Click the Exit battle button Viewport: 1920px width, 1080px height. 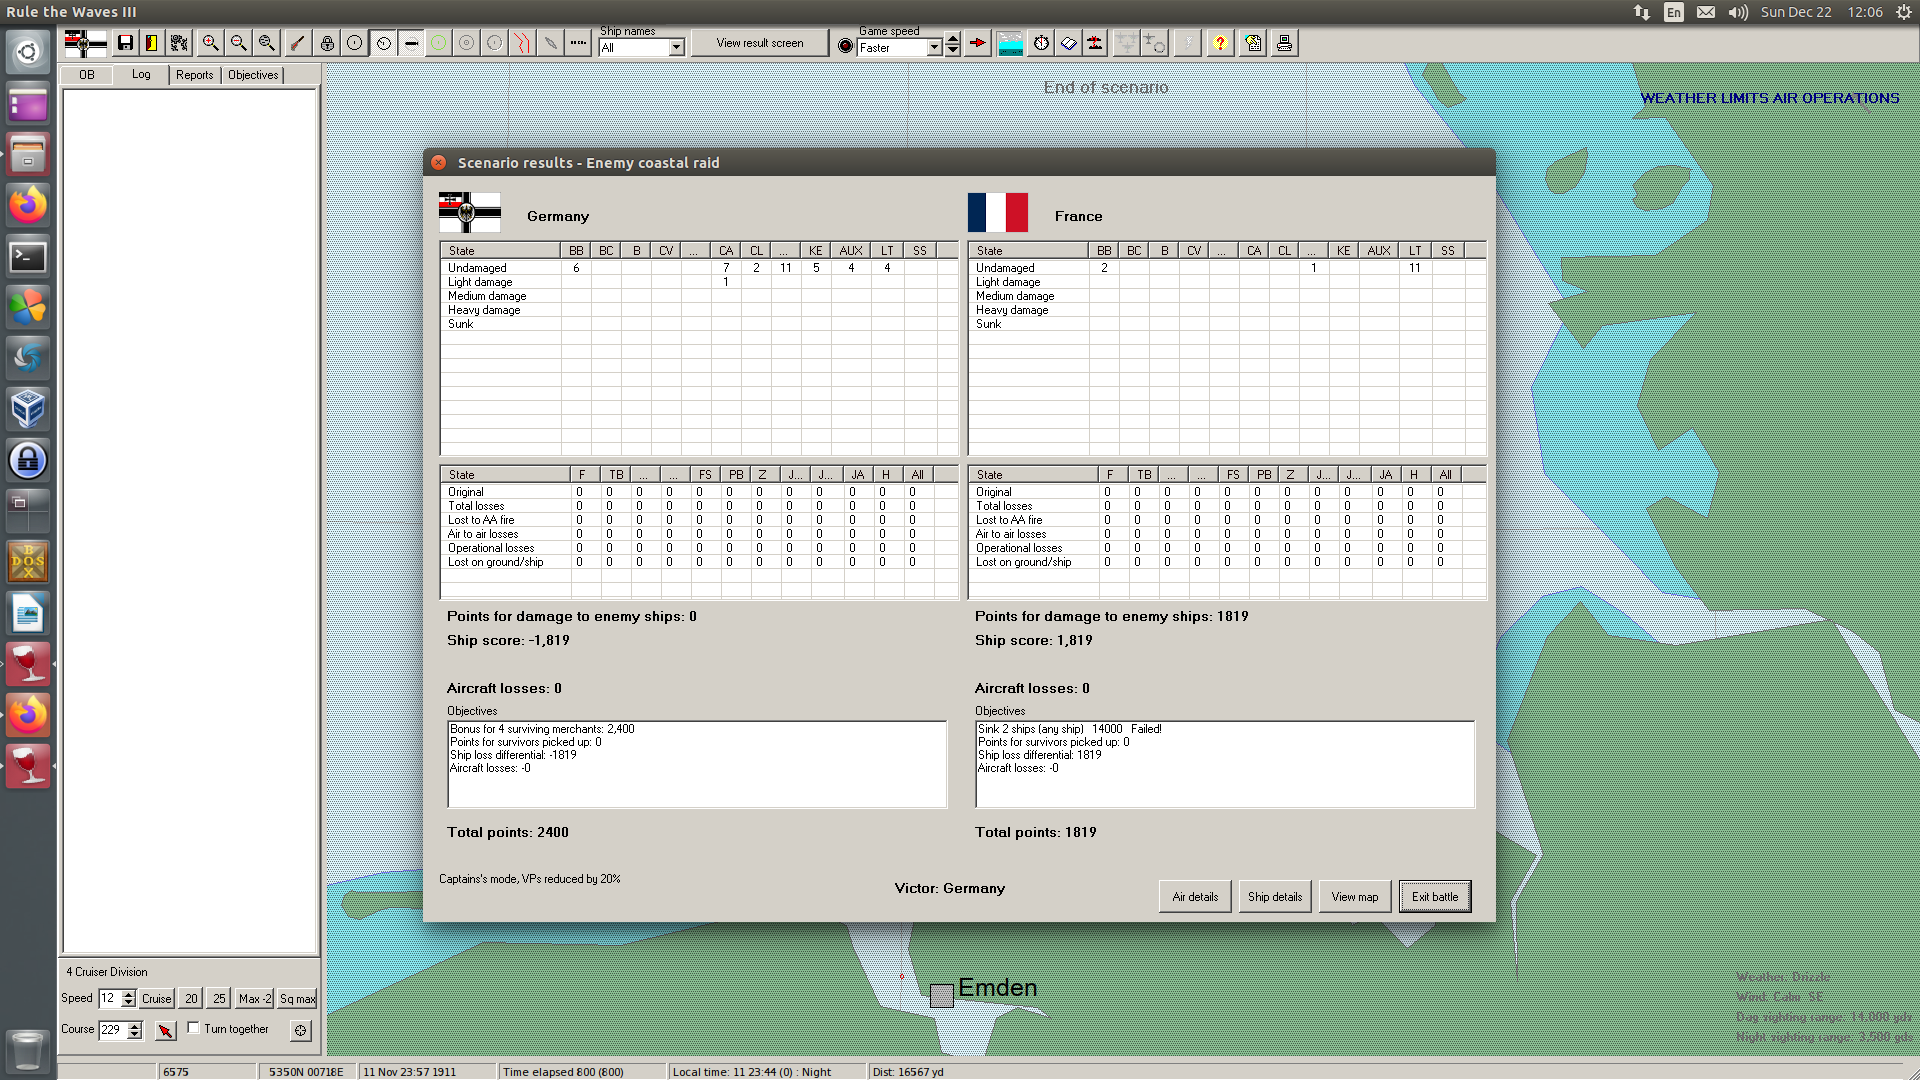(1435, 897)
